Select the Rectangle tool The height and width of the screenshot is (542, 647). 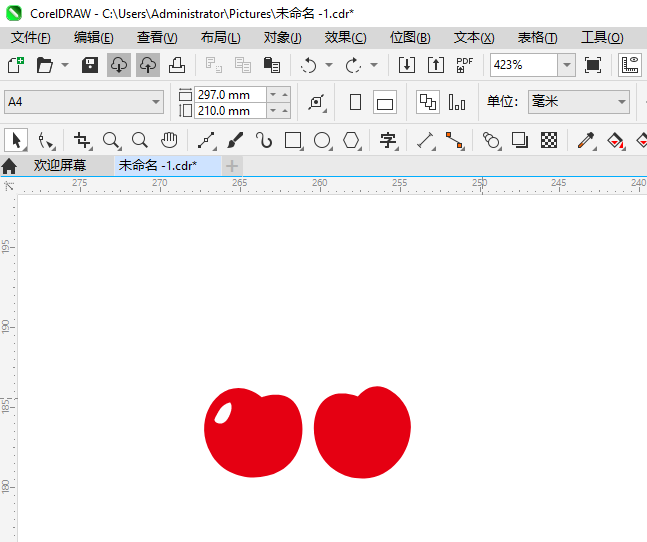coord(293,140)
